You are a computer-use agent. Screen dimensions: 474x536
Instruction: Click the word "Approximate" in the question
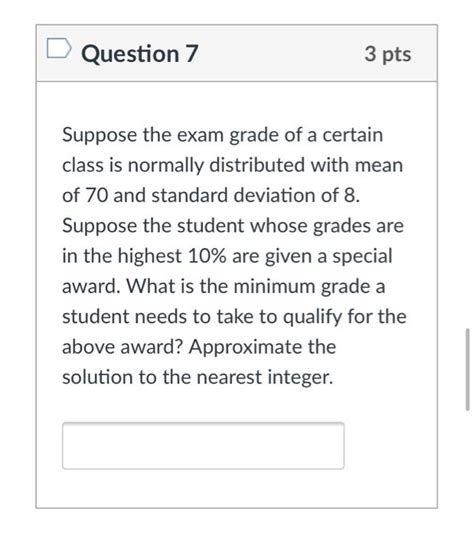245,348
